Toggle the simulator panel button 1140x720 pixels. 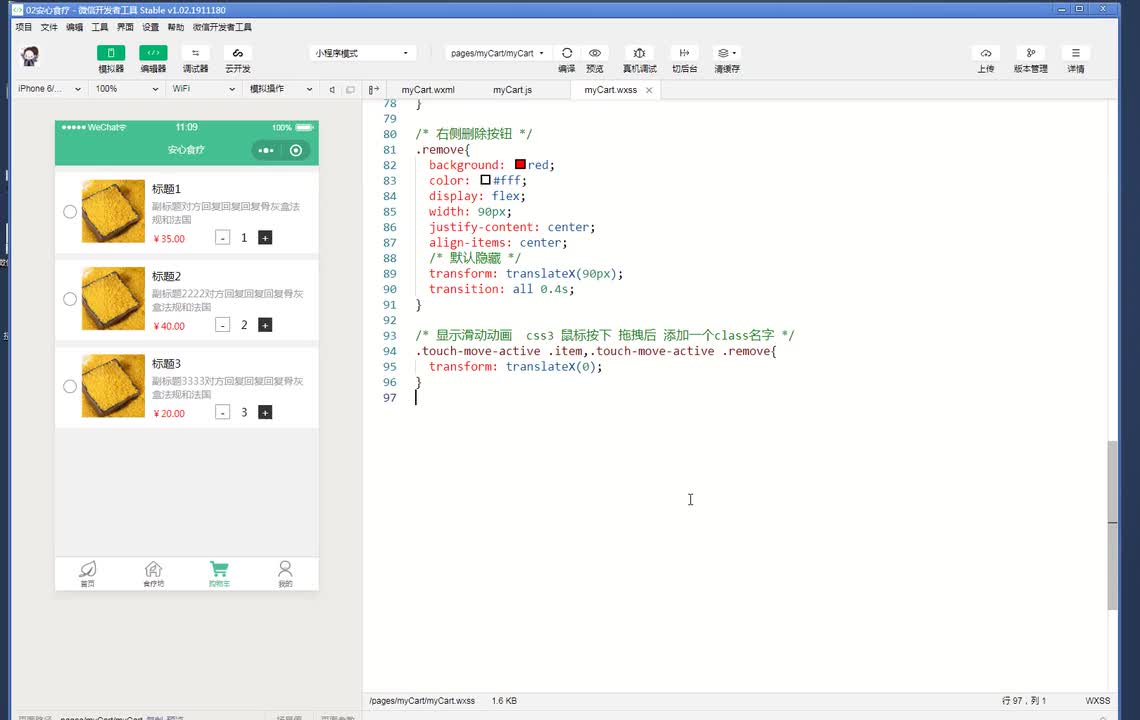(111, 53)
